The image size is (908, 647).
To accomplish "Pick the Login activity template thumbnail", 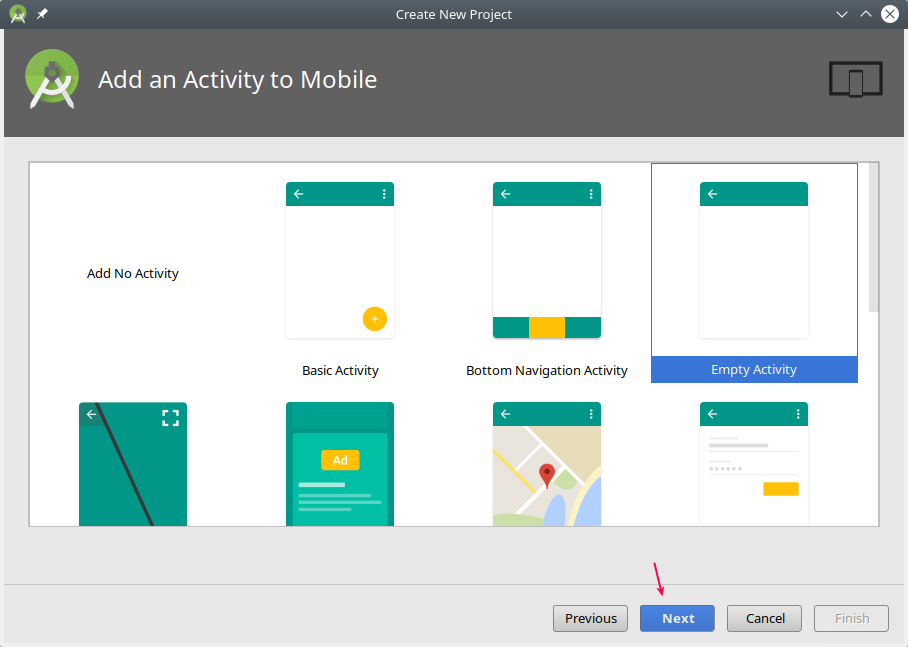I will point(754,463).
